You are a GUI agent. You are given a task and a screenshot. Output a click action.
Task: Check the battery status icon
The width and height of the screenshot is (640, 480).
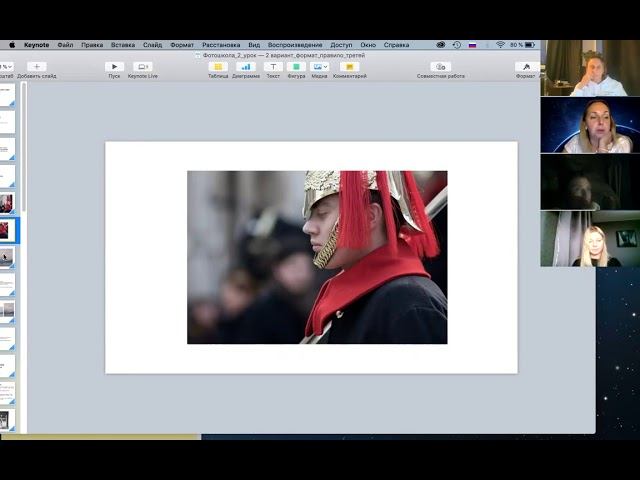530,45
